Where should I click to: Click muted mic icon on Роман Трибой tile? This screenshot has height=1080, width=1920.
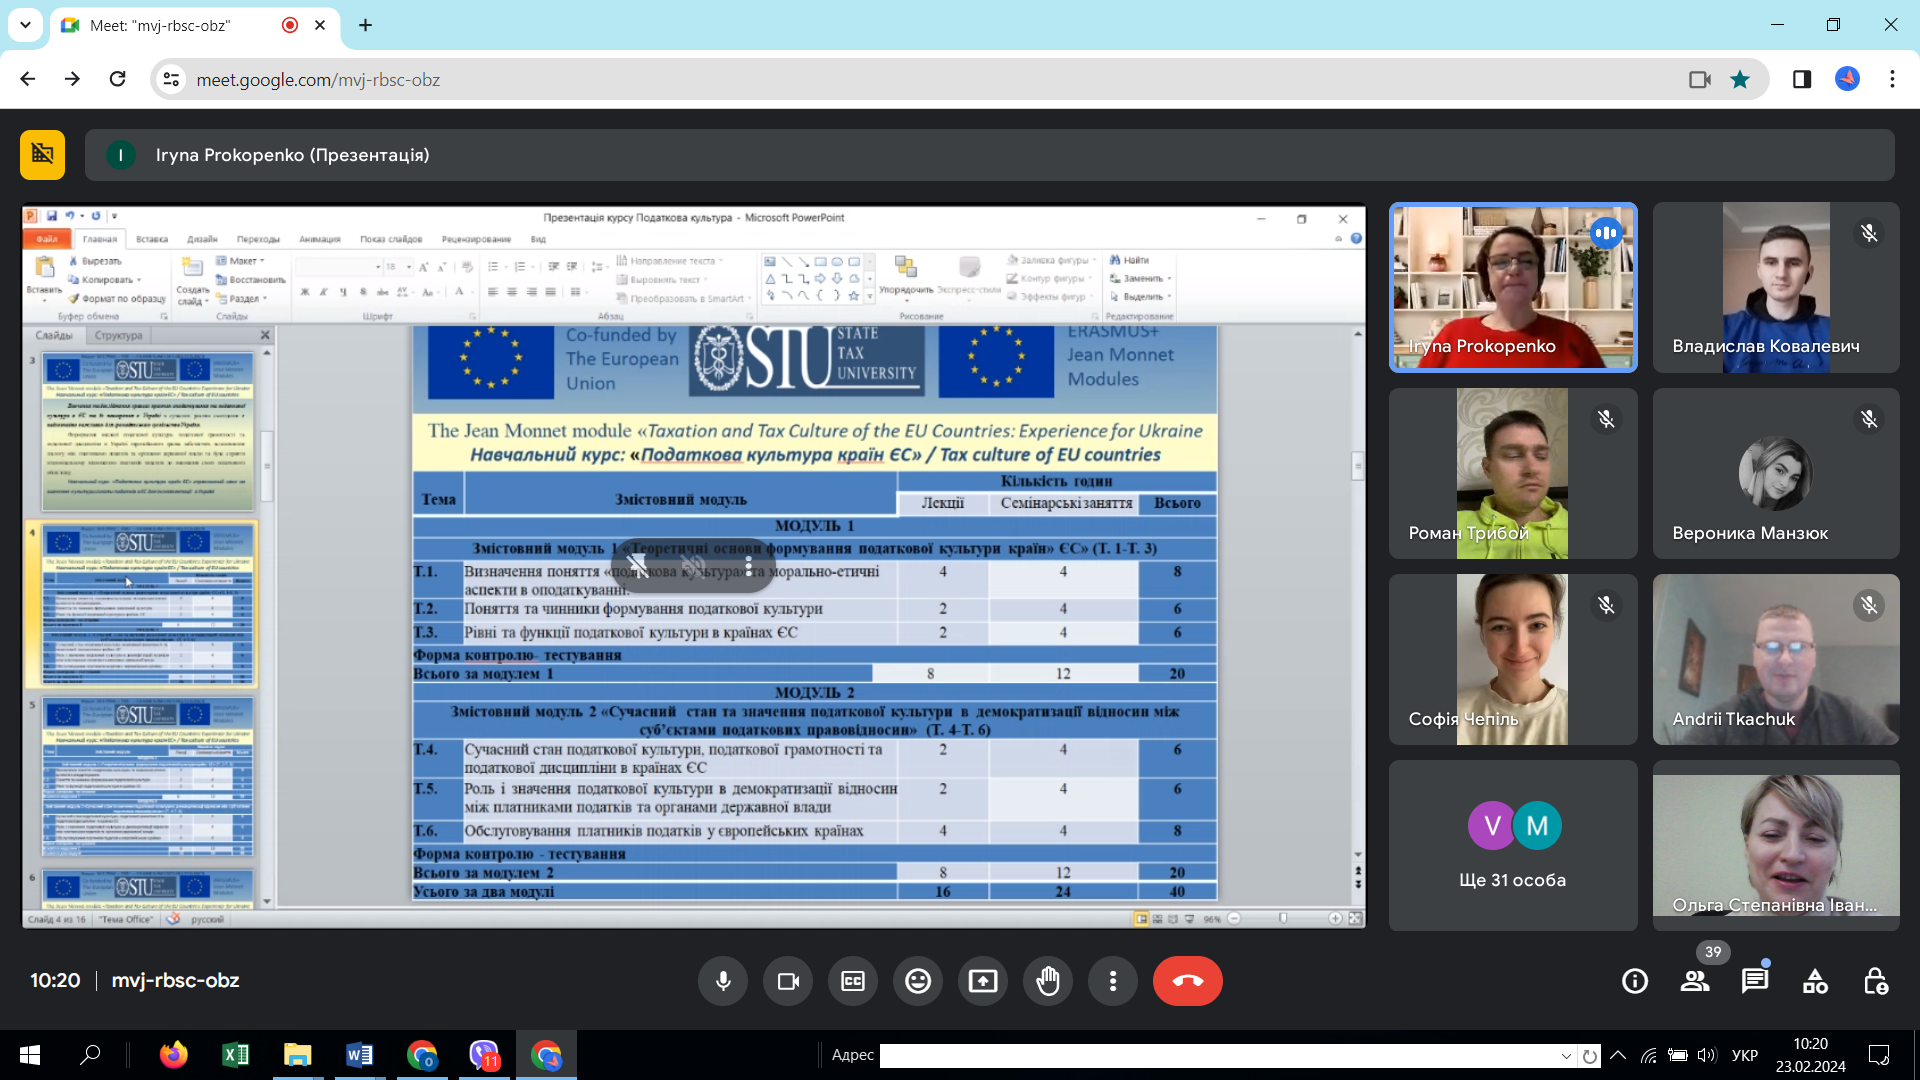click(x=1606, y=419)
